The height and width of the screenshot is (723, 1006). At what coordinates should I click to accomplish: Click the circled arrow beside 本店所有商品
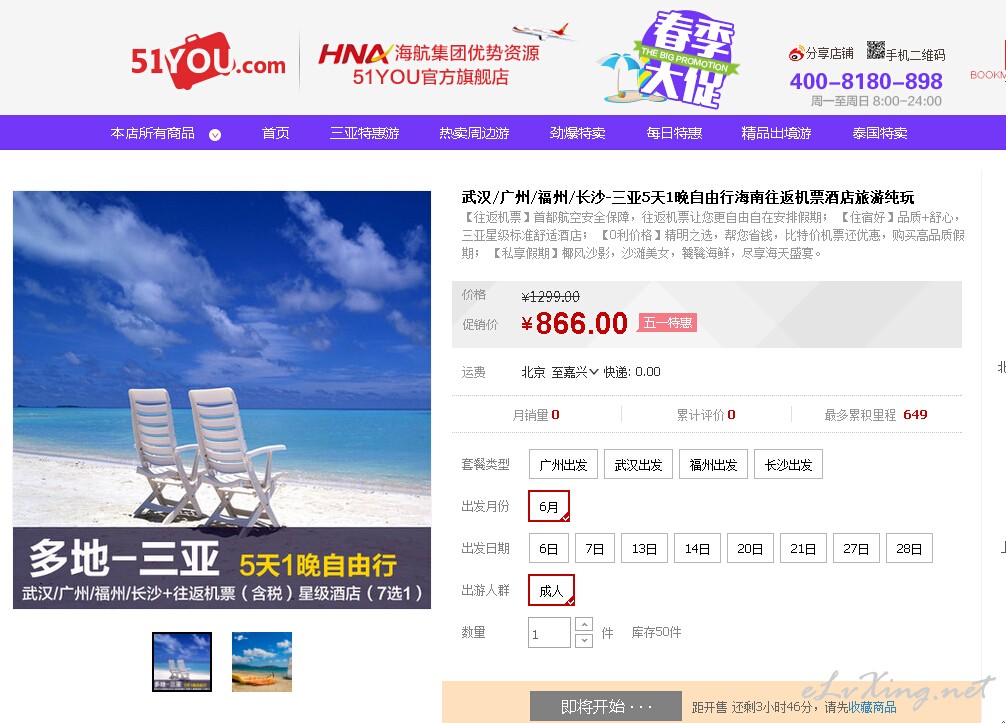[215, 135]
